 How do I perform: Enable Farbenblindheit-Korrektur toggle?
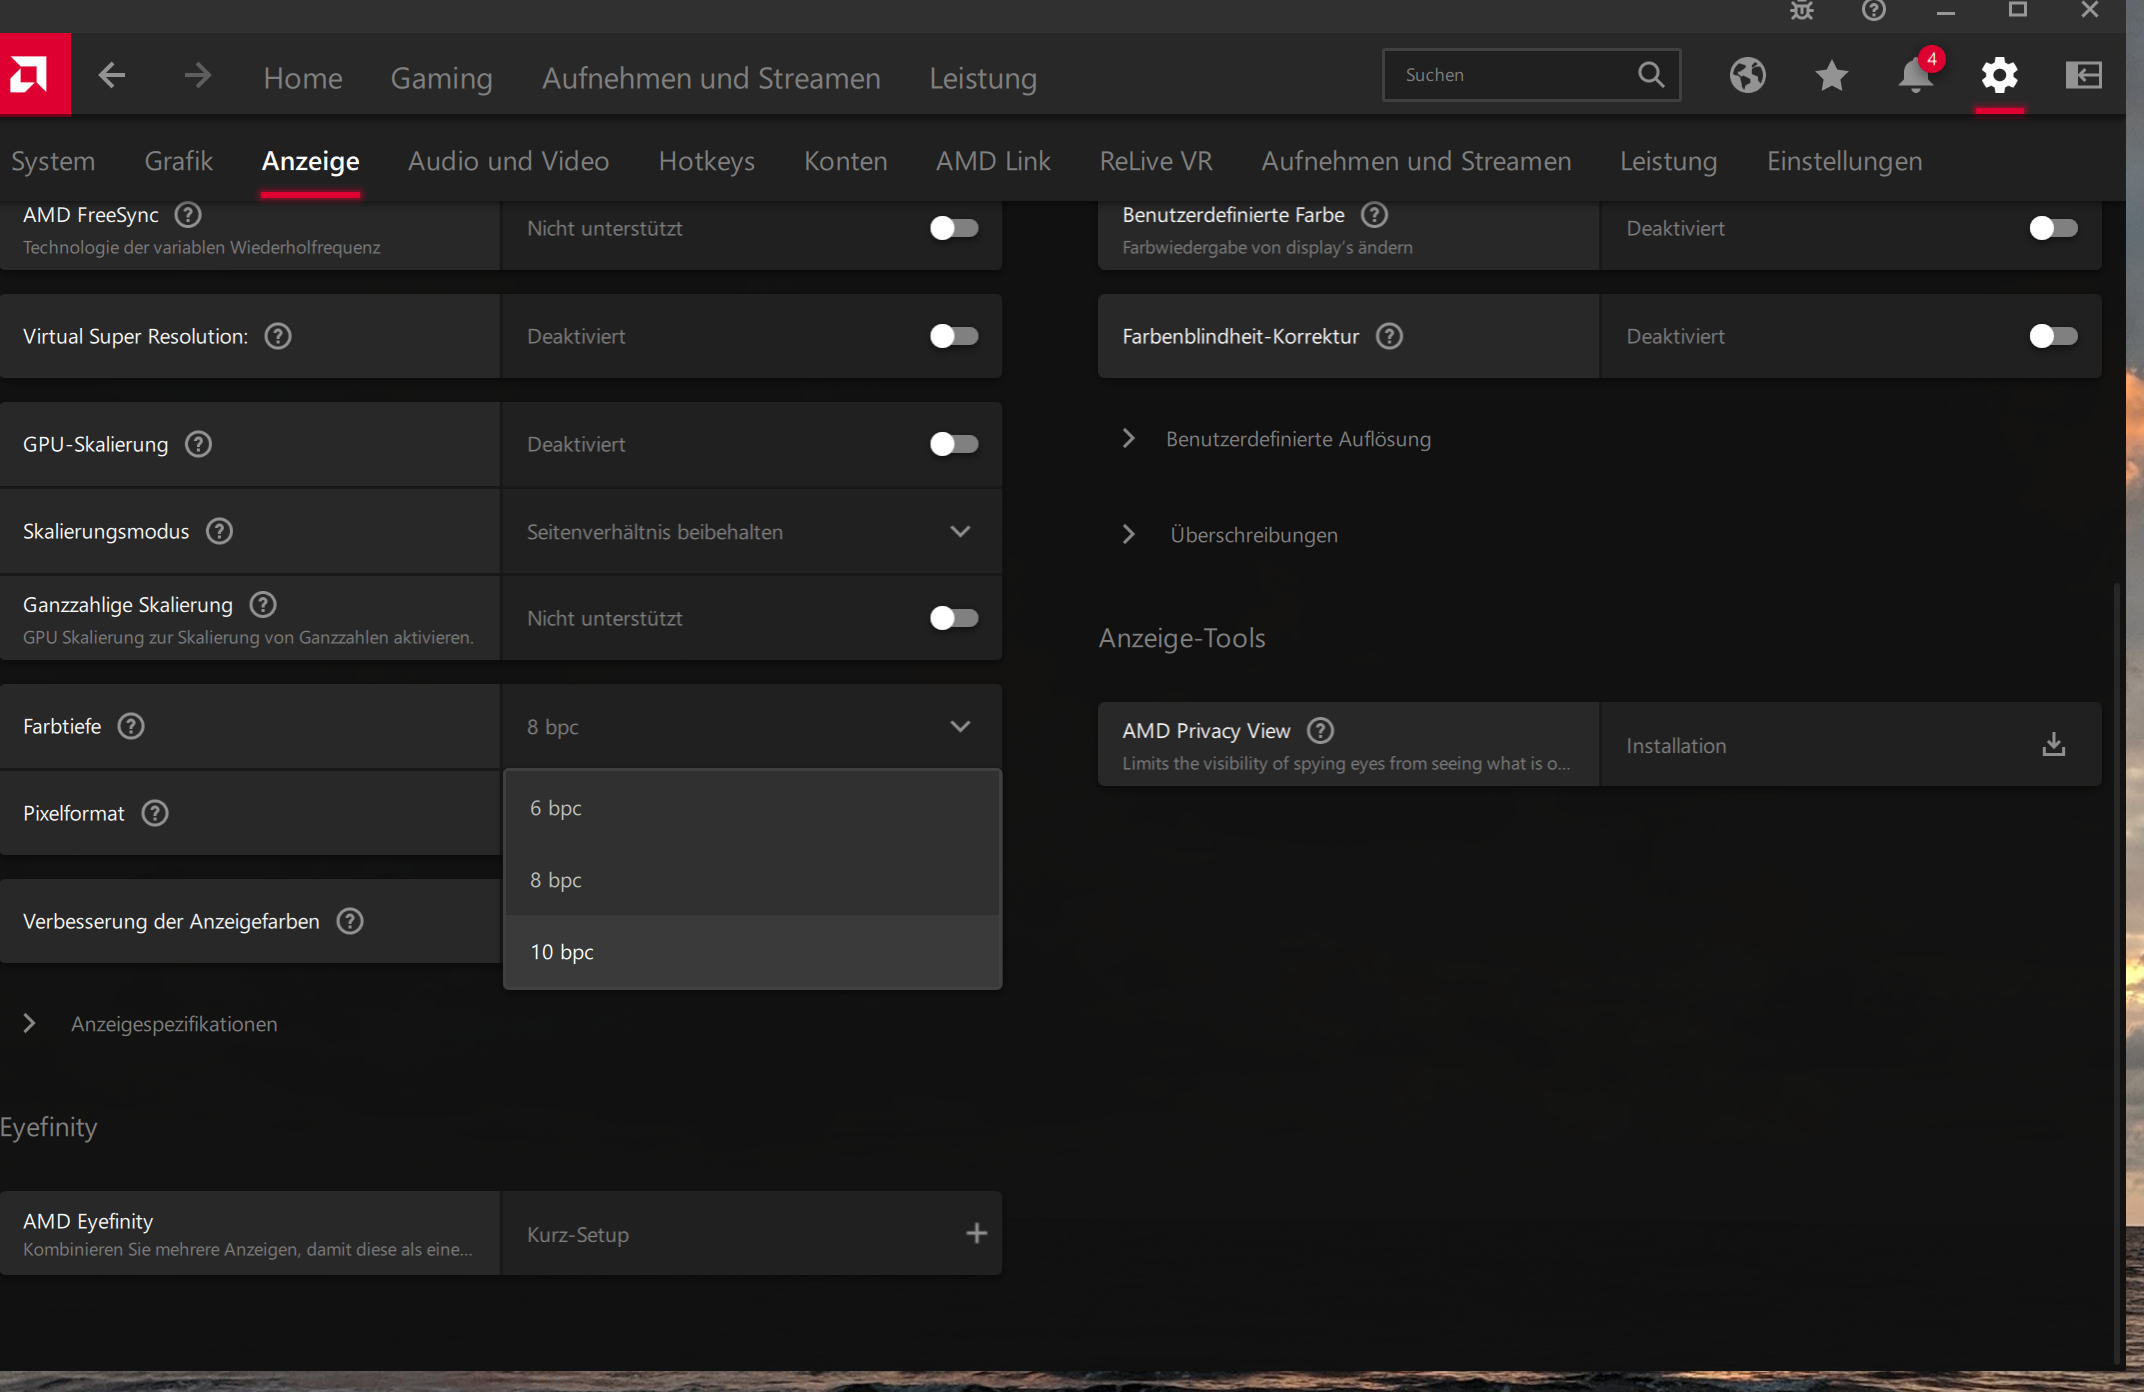(2052, 336)
